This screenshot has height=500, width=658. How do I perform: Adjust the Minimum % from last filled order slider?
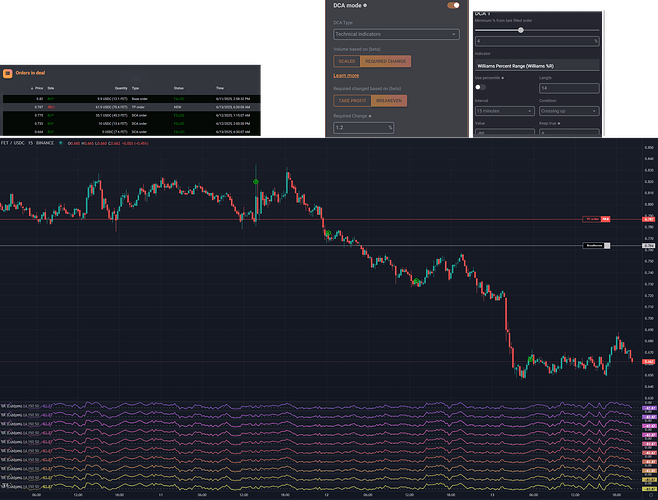pyautogui.click(x=520, y=30)
